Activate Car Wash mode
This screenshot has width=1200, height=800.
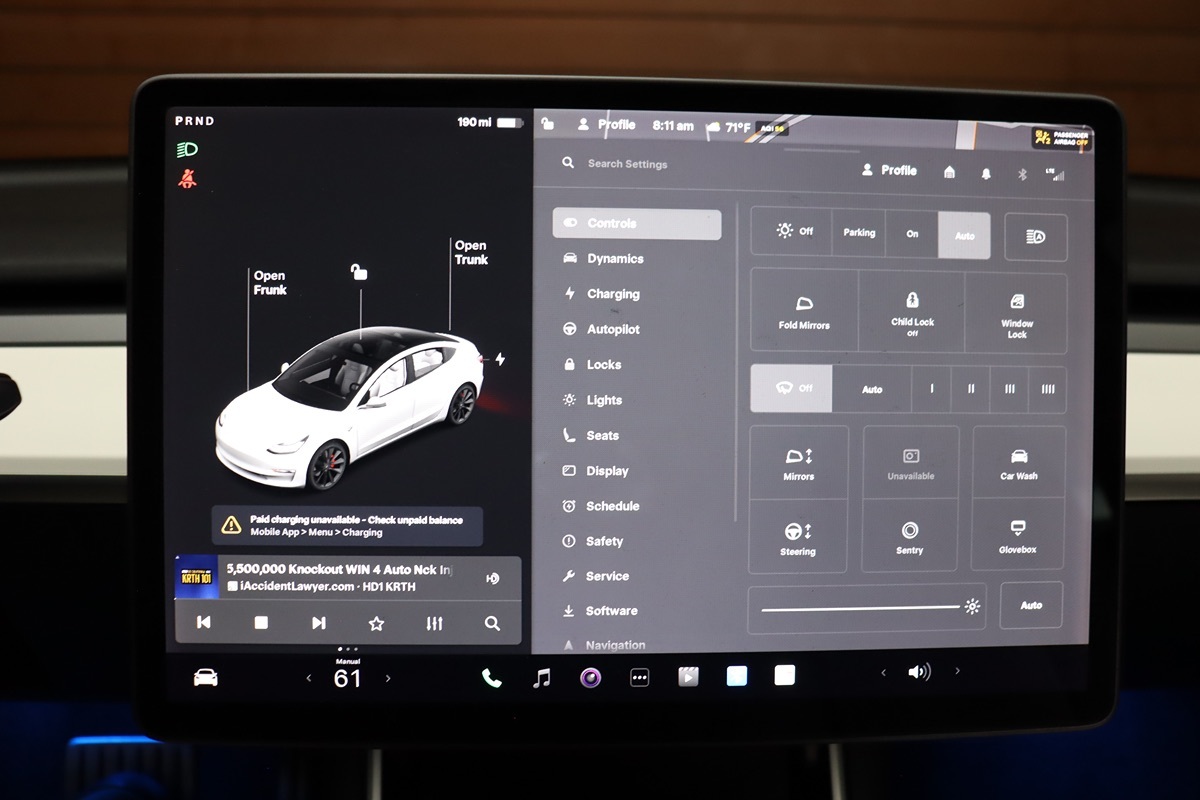(1018, 463)
